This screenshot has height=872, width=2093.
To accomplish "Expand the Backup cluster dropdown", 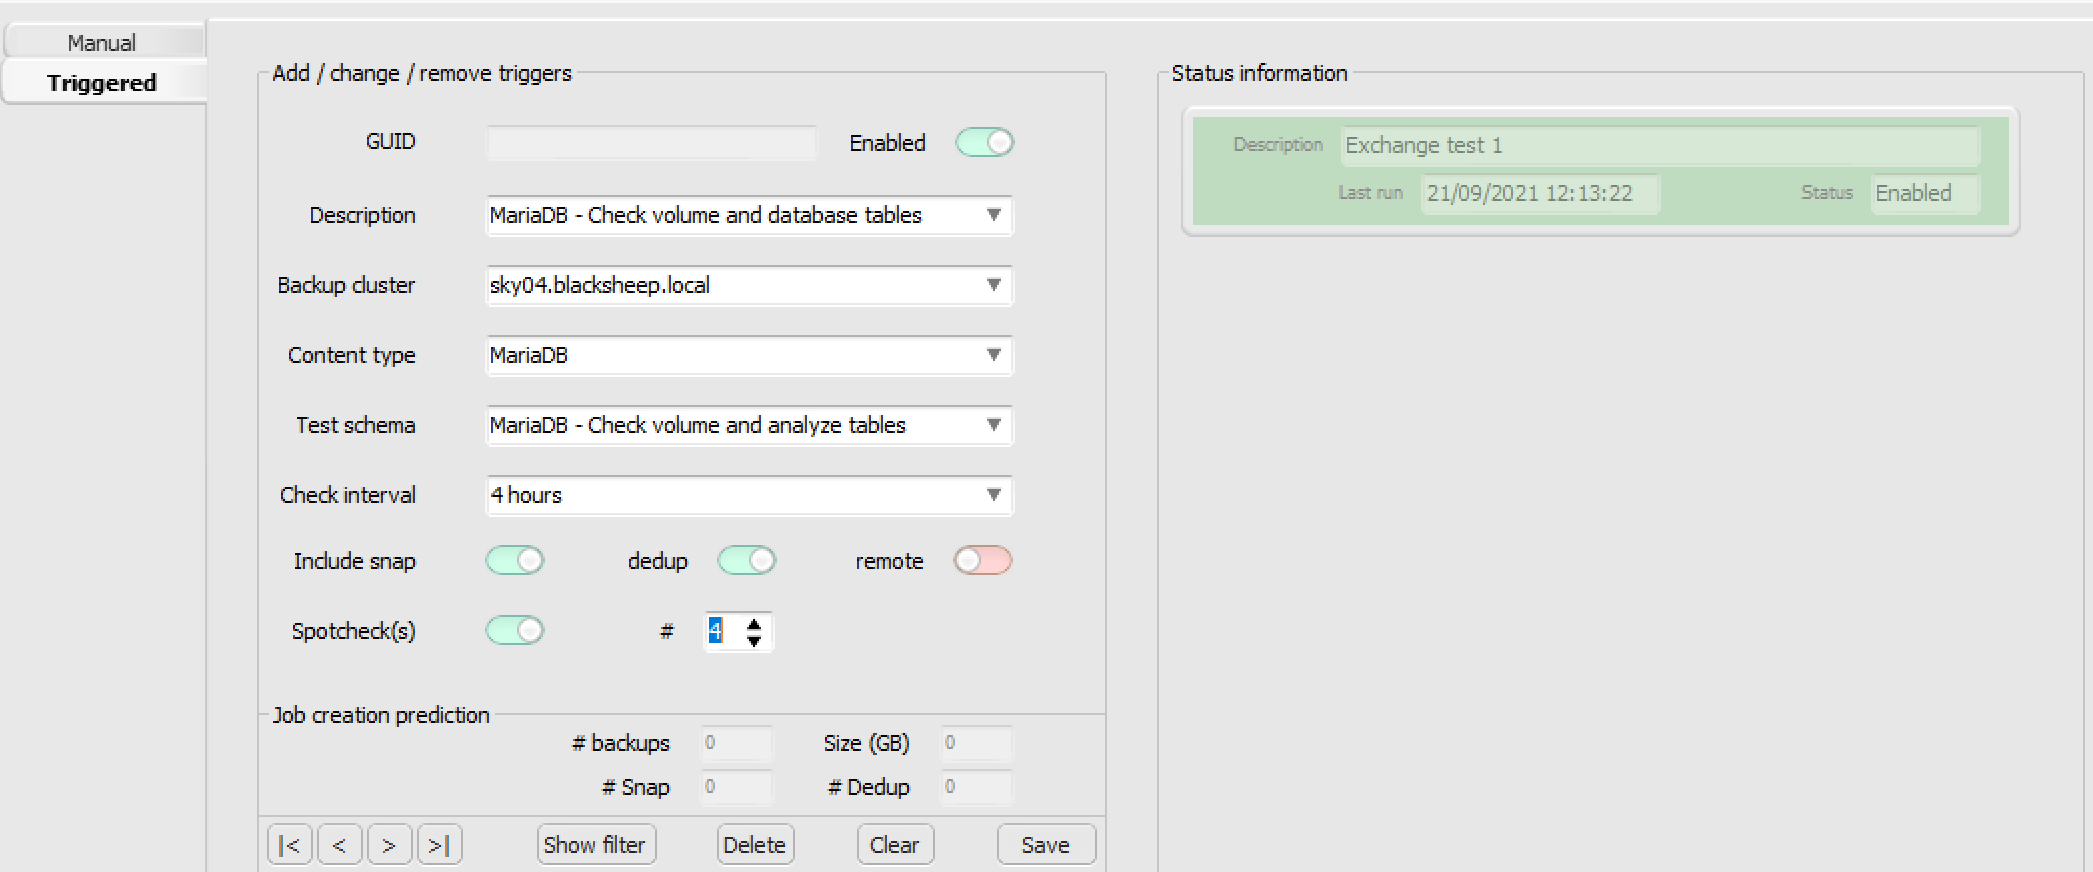I will tap(993, 285).
